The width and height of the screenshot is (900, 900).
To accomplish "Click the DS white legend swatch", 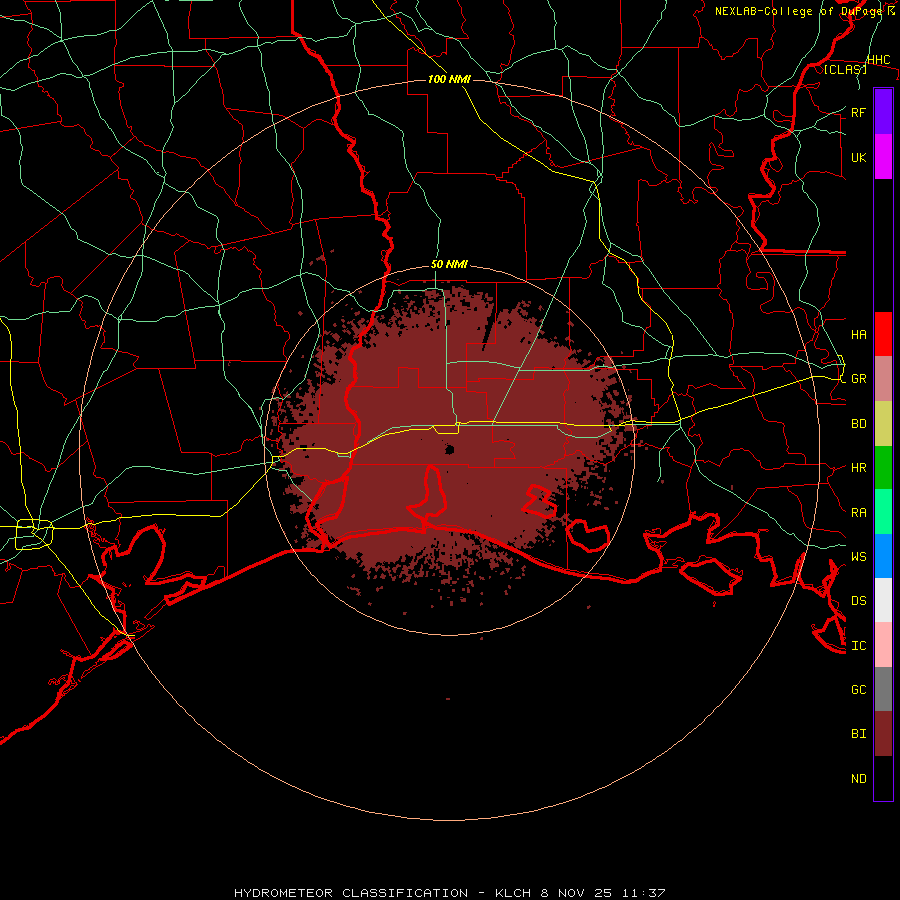I will point(883,600).
